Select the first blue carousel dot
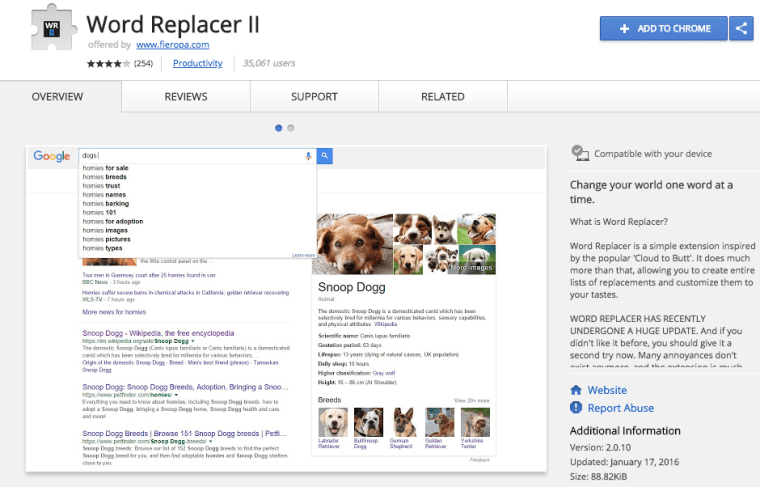Viewport: 760px width, 487px height. (278, 128)
